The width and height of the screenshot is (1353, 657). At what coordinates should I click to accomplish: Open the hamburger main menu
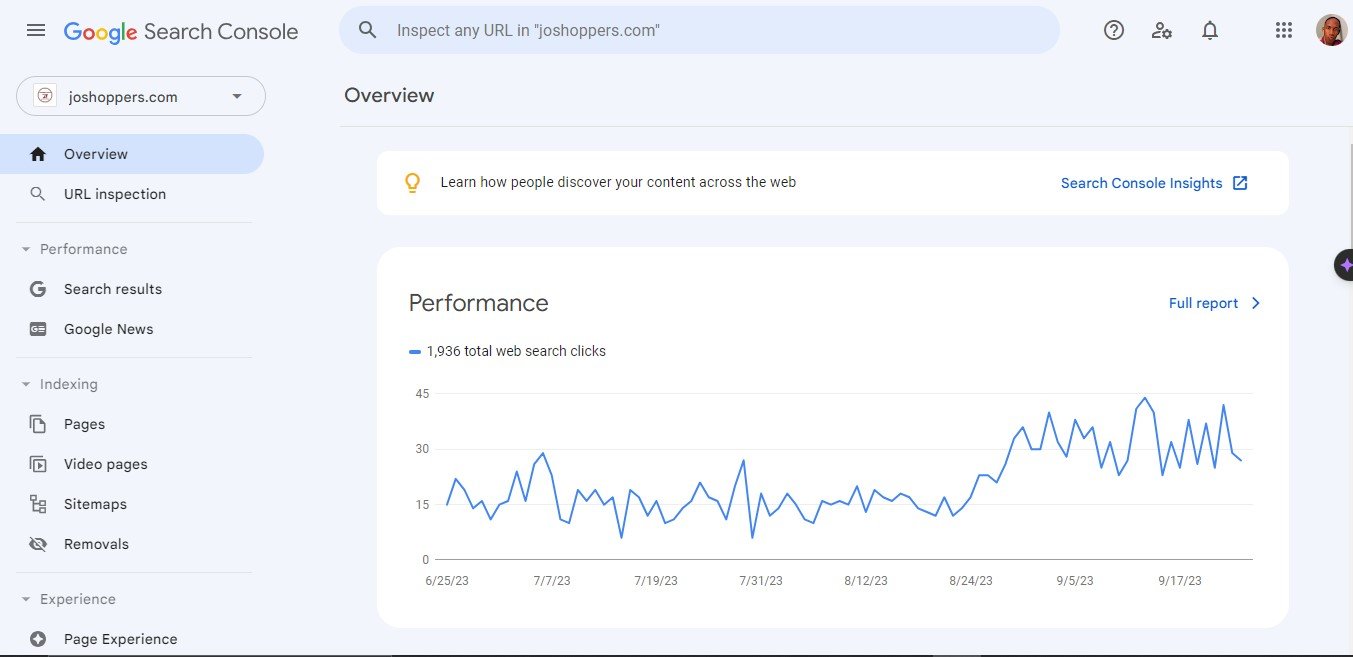36,30
